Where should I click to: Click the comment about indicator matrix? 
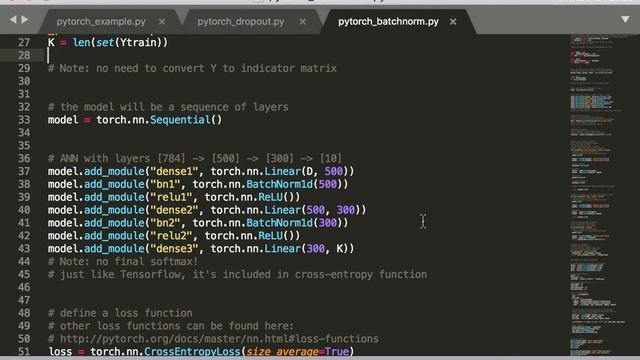coord(192,68)
